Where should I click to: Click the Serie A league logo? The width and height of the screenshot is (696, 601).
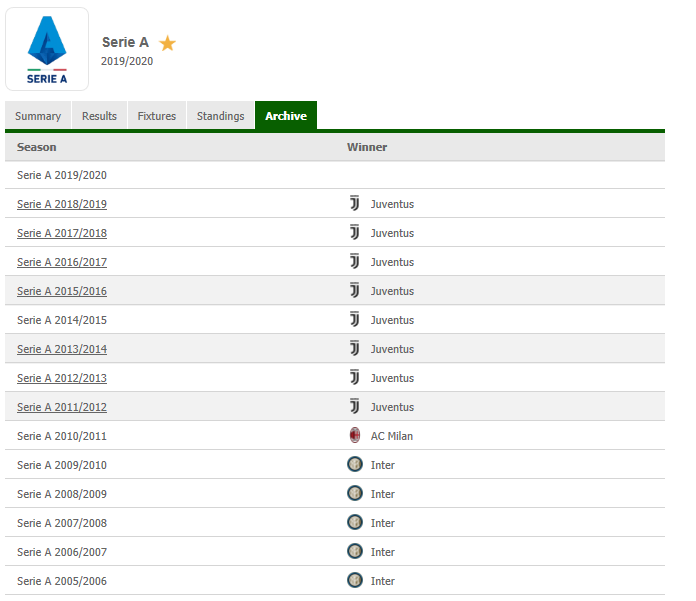coord(47,49)
